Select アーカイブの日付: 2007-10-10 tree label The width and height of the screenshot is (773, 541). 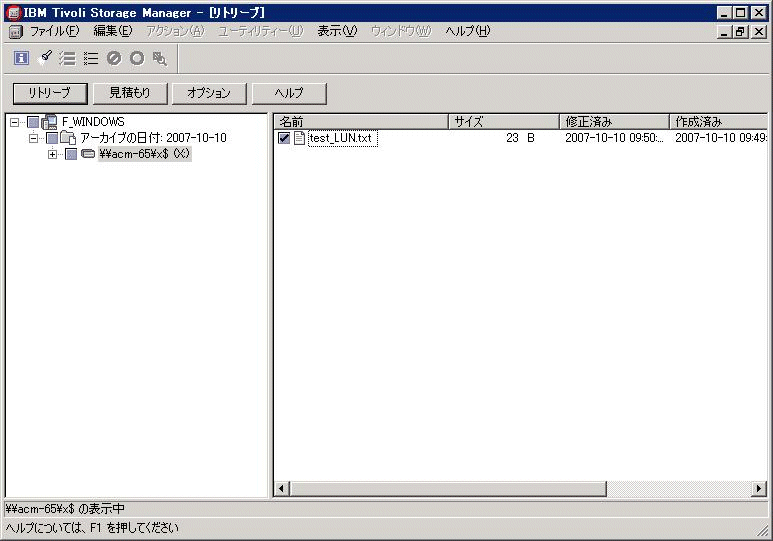(153, 138)
